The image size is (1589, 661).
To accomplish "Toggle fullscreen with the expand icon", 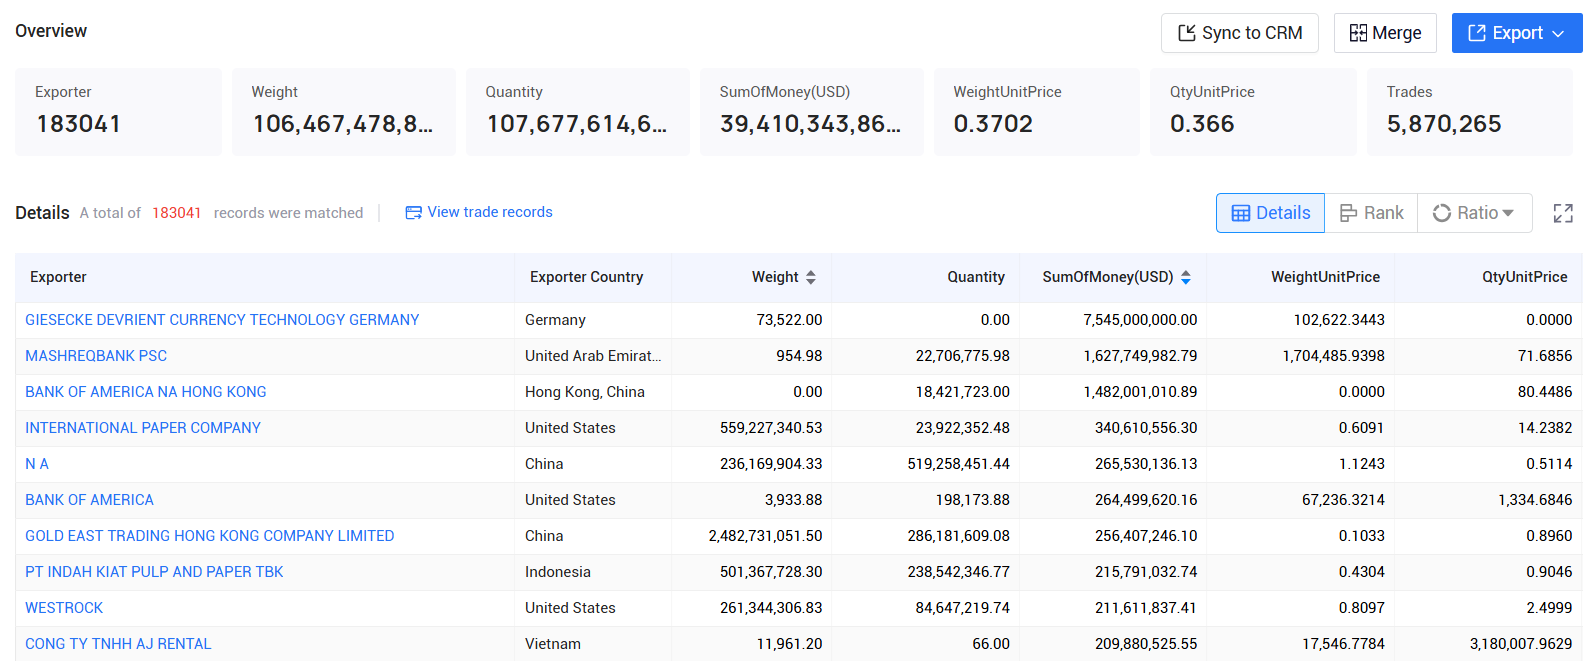I will coord(1563,213).
